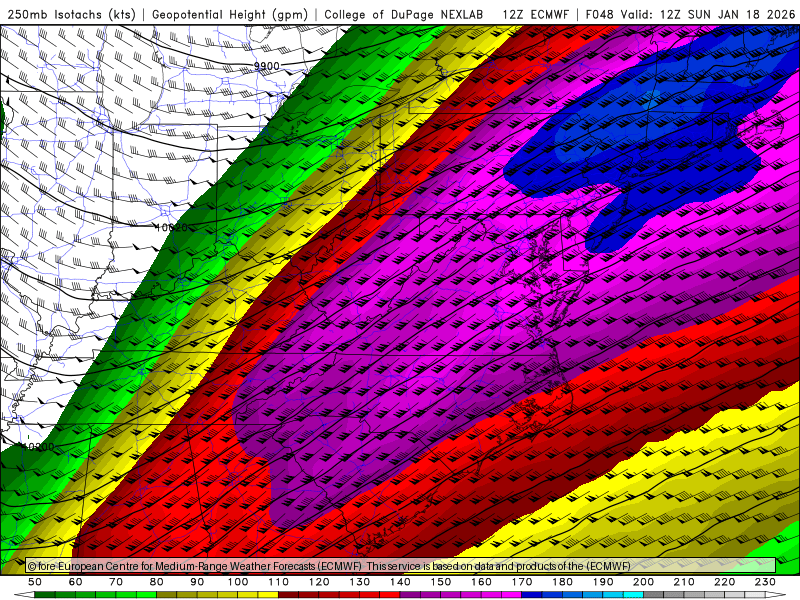The height and width of the screenshot is (600, 800).
Task: Click the 80 kts legend value
Action: tap(157, 582)
